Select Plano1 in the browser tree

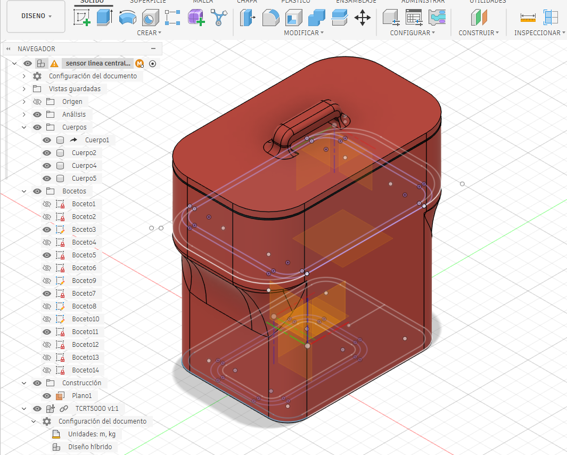(82, 396)
